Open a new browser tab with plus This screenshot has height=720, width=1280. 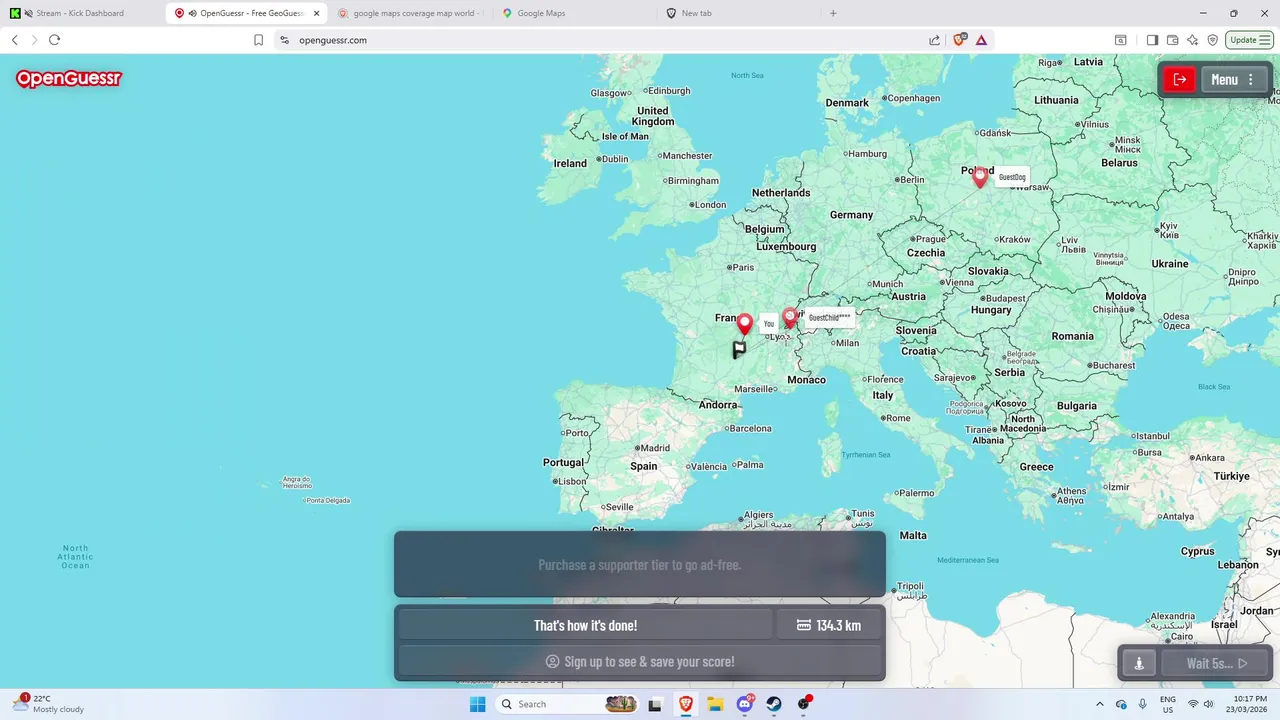pos(833,13)
